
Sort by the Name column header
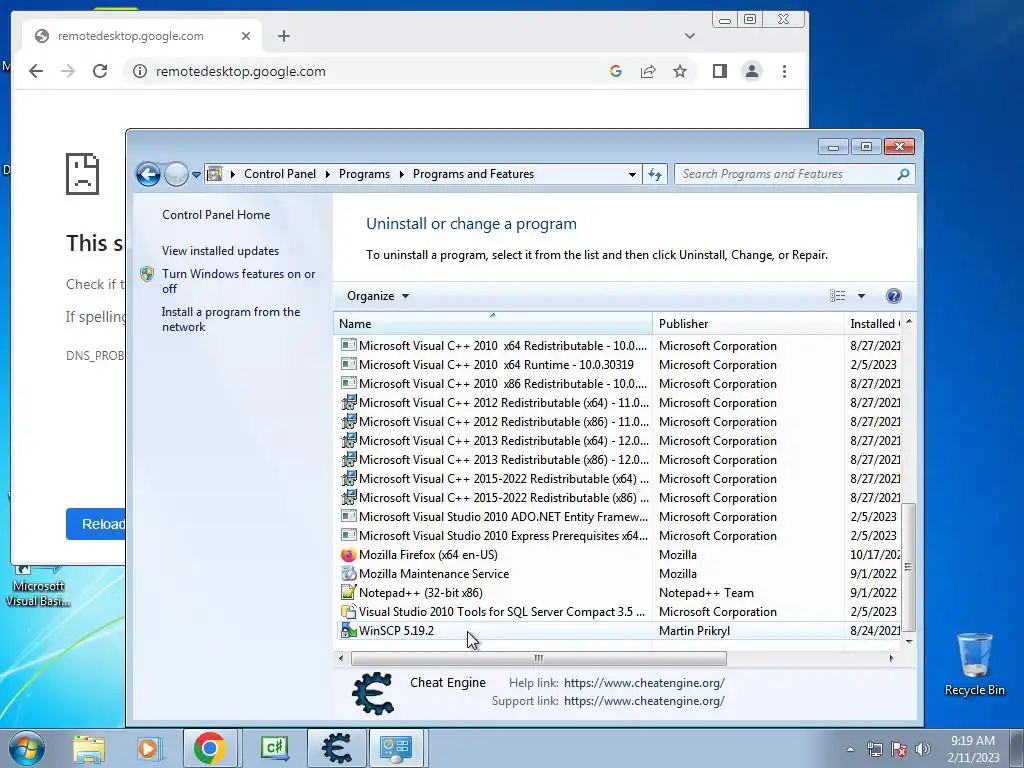point(493,324)
